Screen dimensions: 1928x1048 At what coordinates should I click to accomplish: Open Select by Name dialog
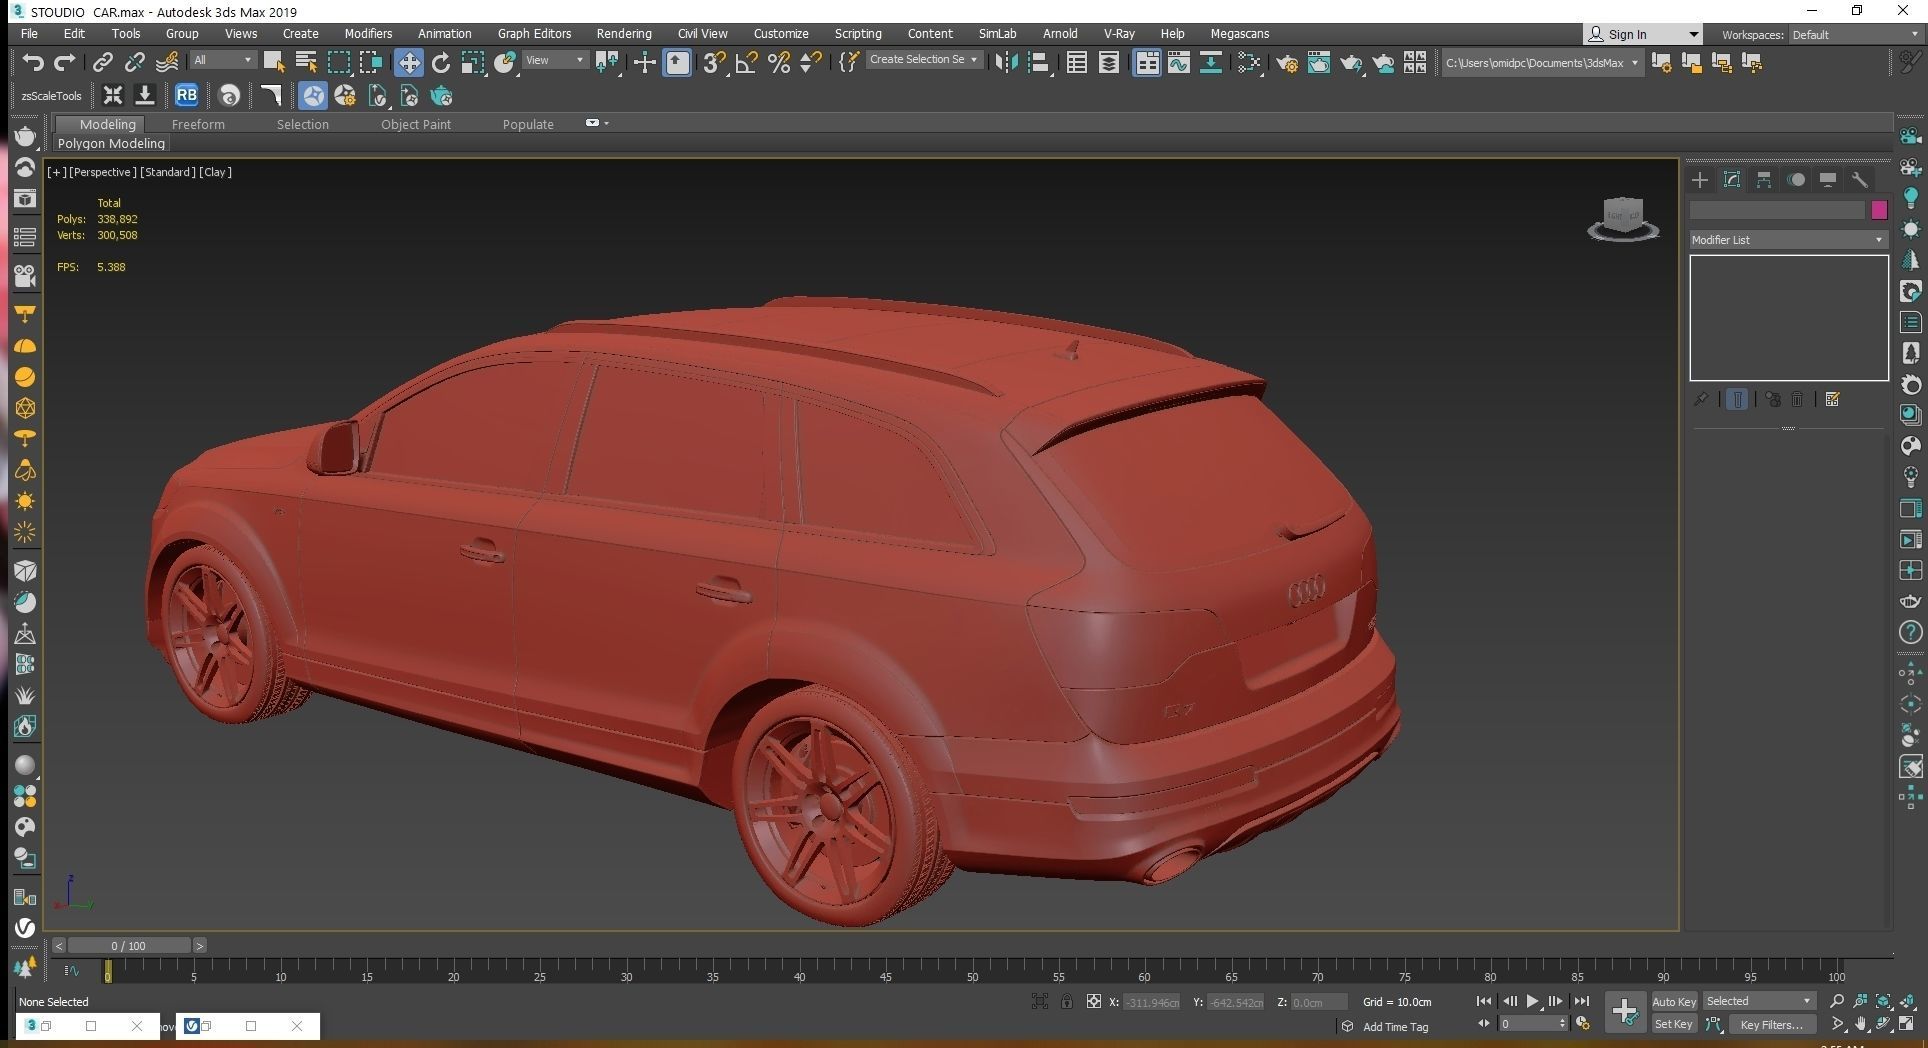tap(306, 62)
